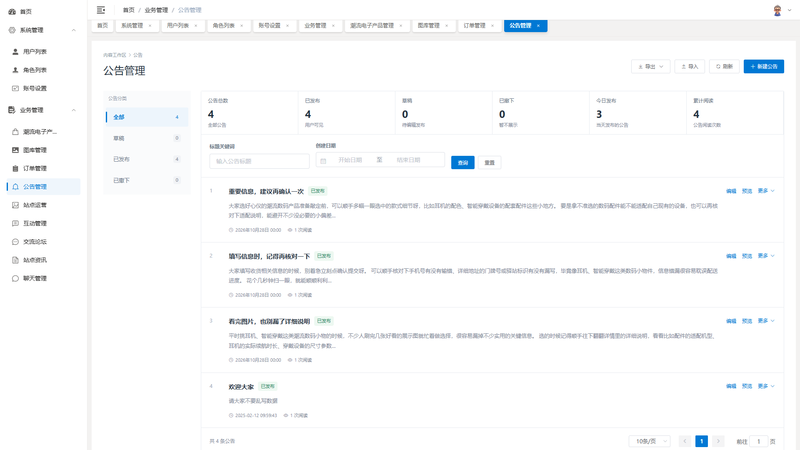The width and height of the screenshot is (800, 450).
Task: Select 已发布 announcement category
Action: (146, 159)
